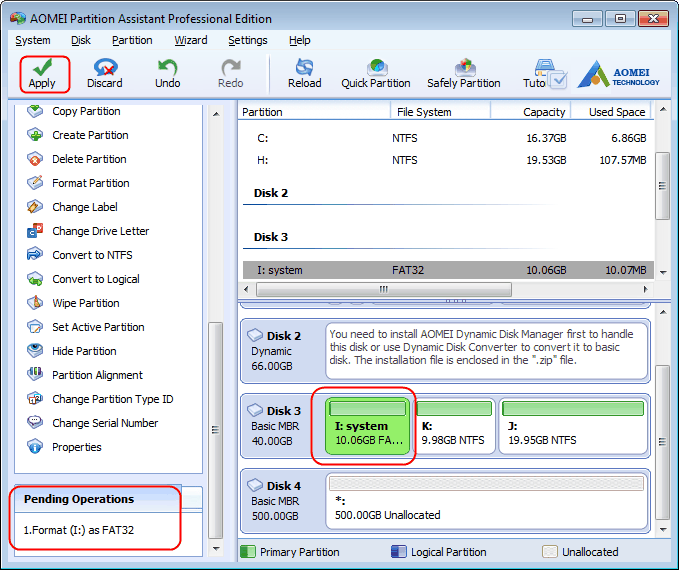This screenshot has height=570, width=679.
Task: Sort by the Used Space column header
Action: pyautogui.click(x=611, y=112)
